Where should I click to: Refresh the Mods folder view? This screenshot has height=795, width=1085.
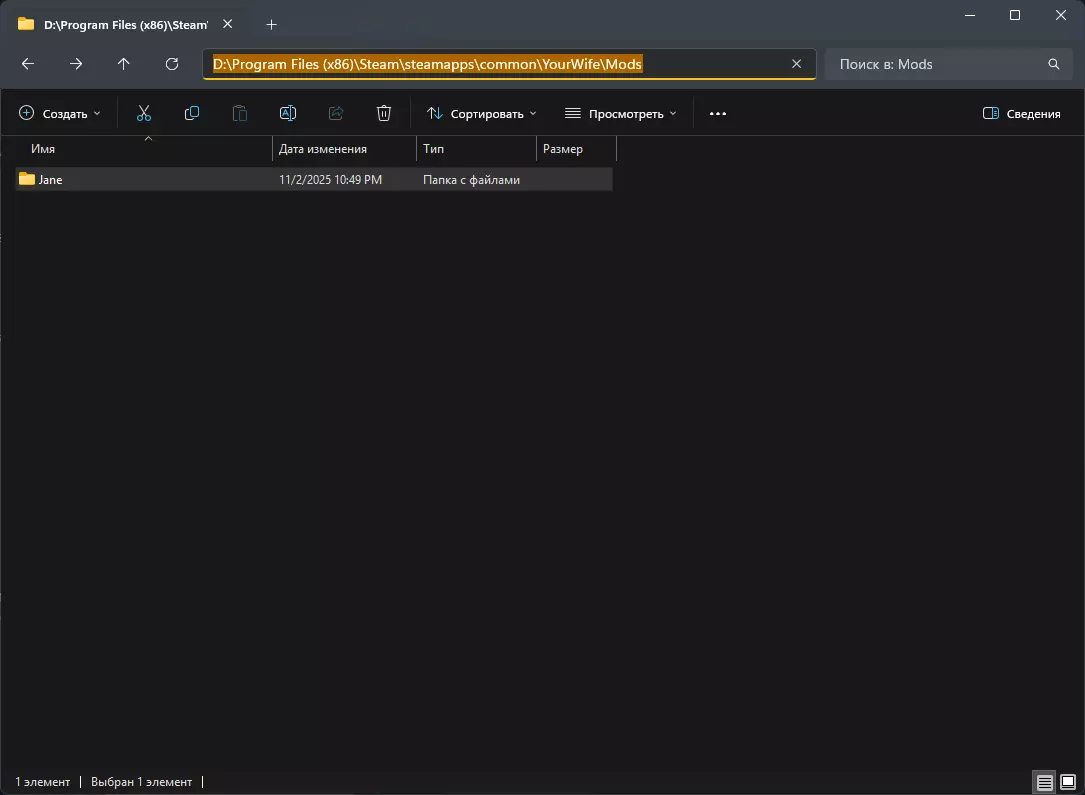click(172, 64)
